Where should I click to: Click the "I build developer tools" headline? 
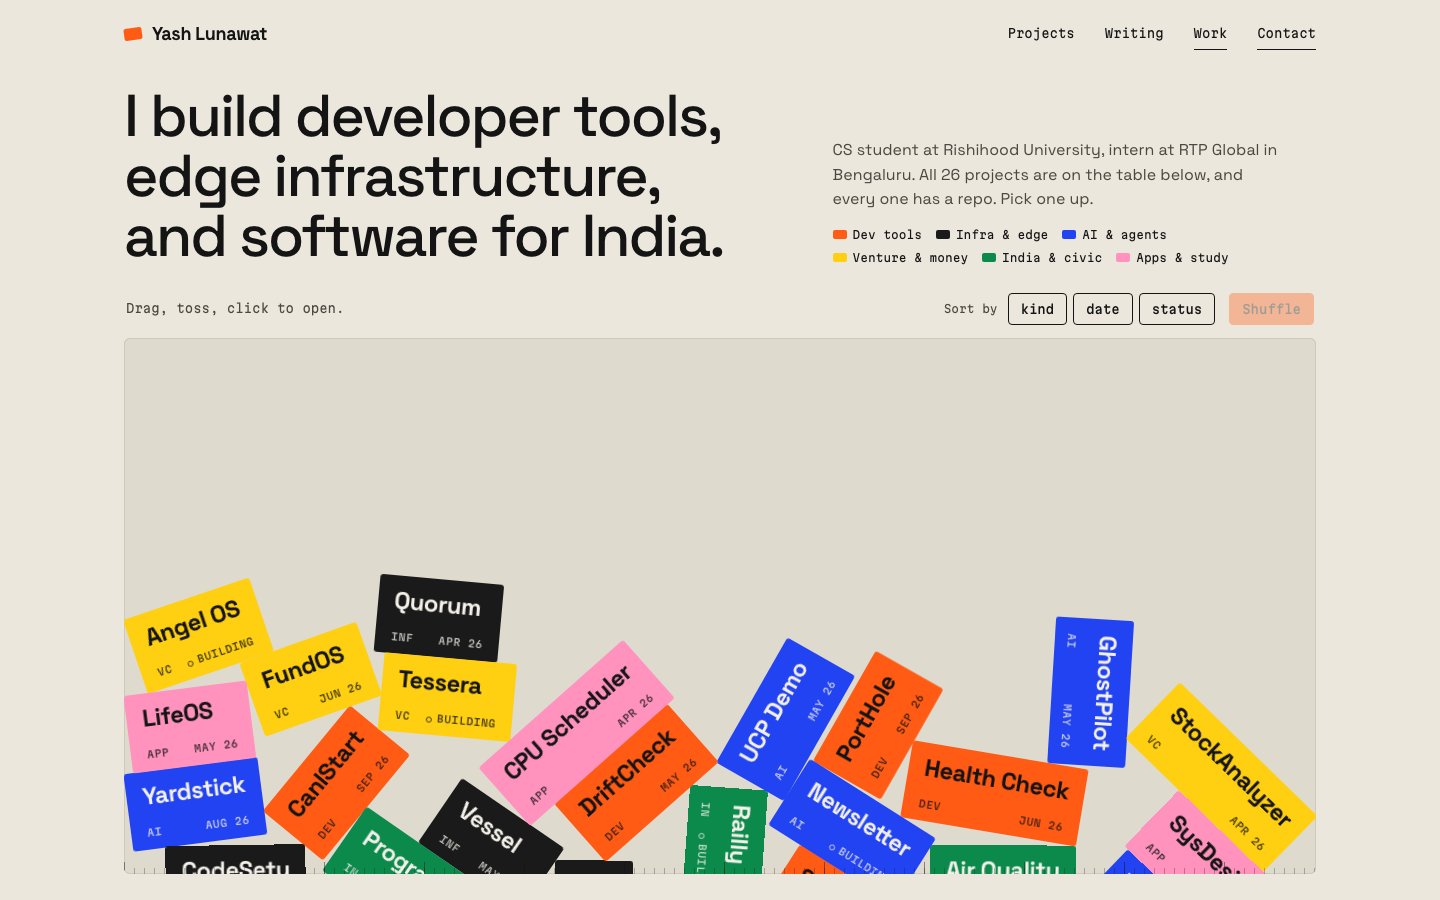click(x=424, y=176)
